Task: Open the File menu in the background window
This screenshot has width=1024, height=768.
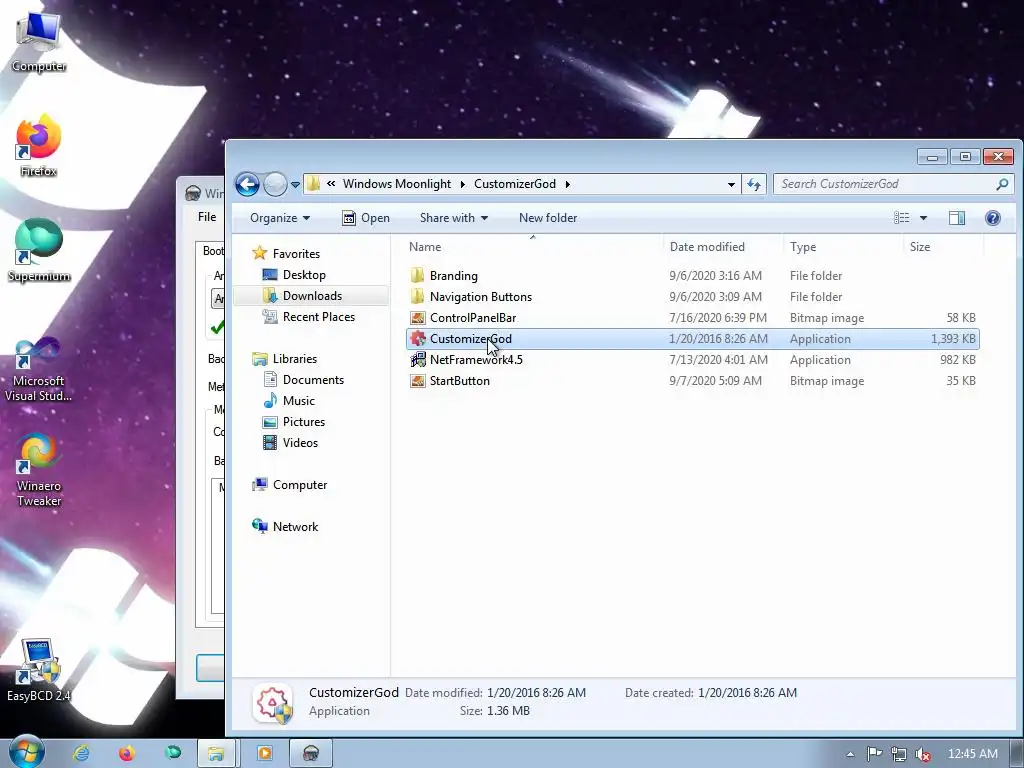Action: 207,217
